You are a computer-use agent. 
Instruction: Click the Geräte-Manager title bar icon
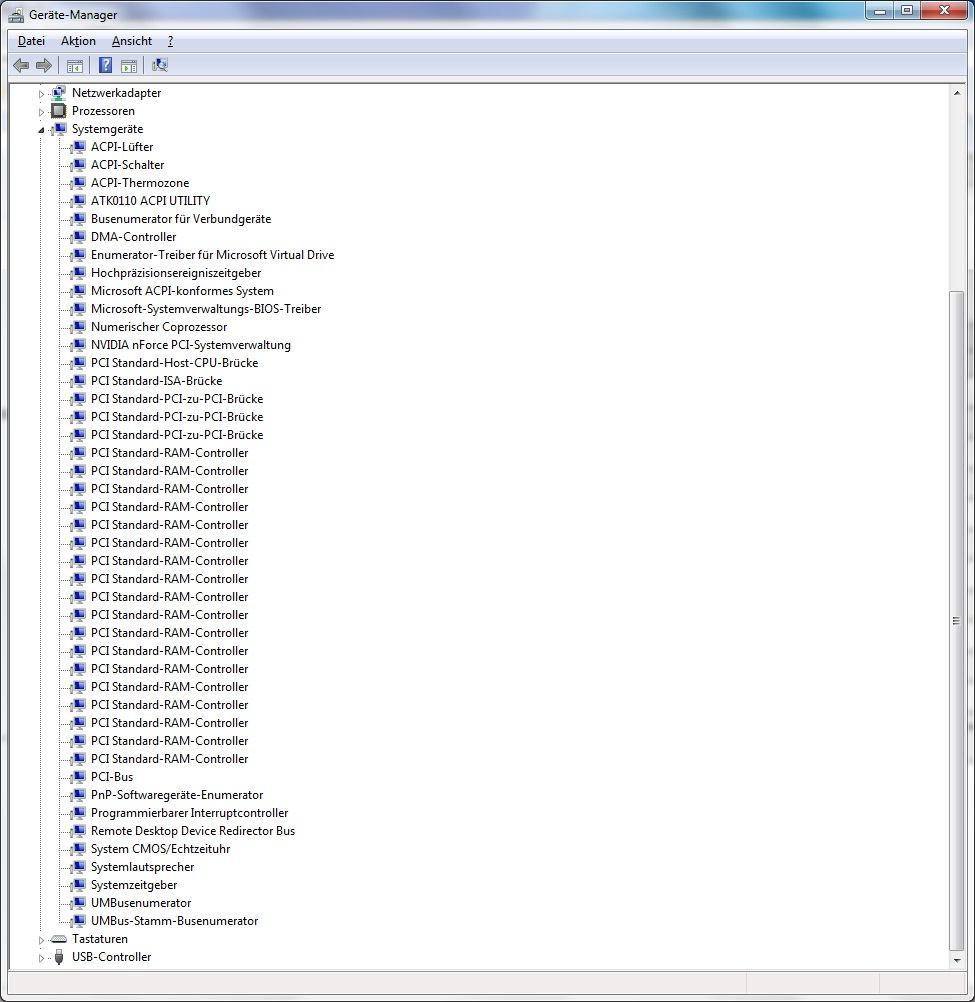click(17, 14)
